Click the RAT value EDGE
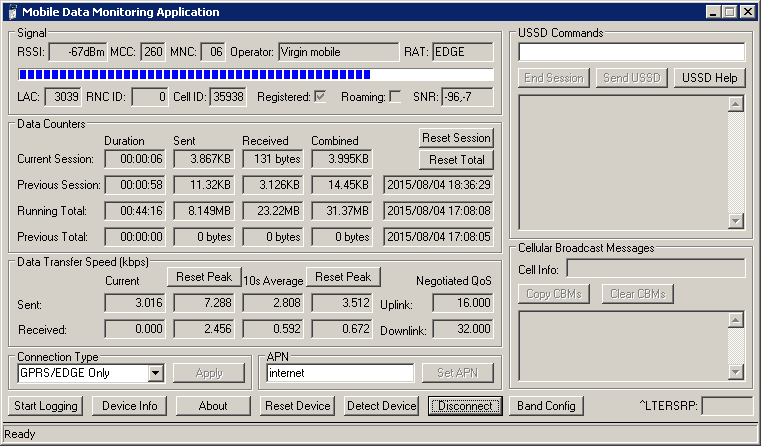The height and width of the screenshot is (446, 761). [x=463, y=52]
